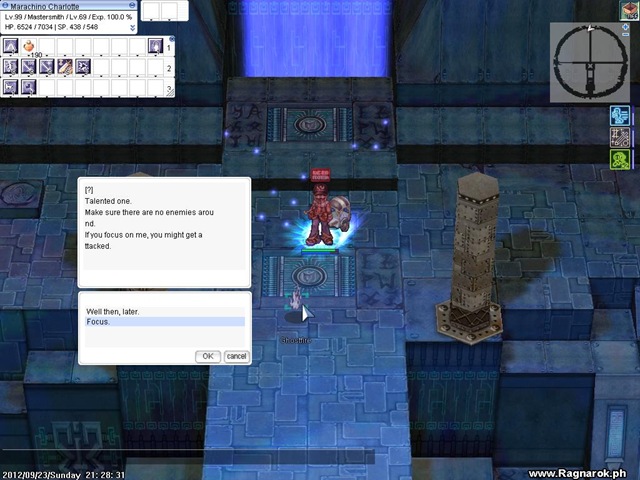
Task: Zoom out the minimap with minus button
Action: [626, 35]
